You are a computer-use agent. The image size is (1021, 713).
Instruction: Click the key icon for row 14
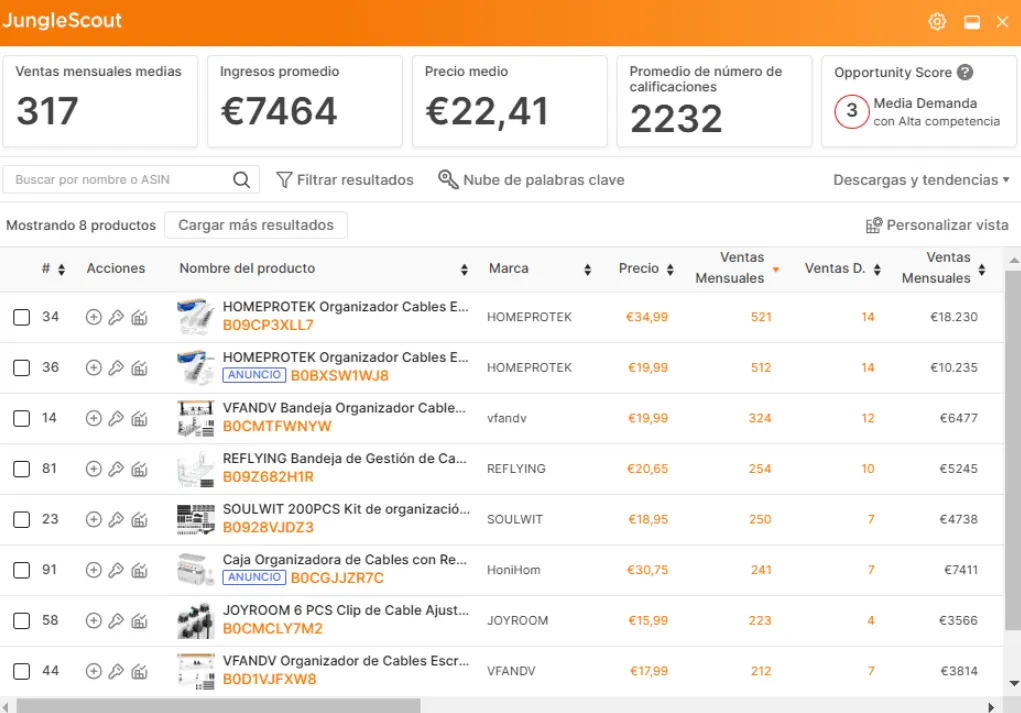(116, 418)
